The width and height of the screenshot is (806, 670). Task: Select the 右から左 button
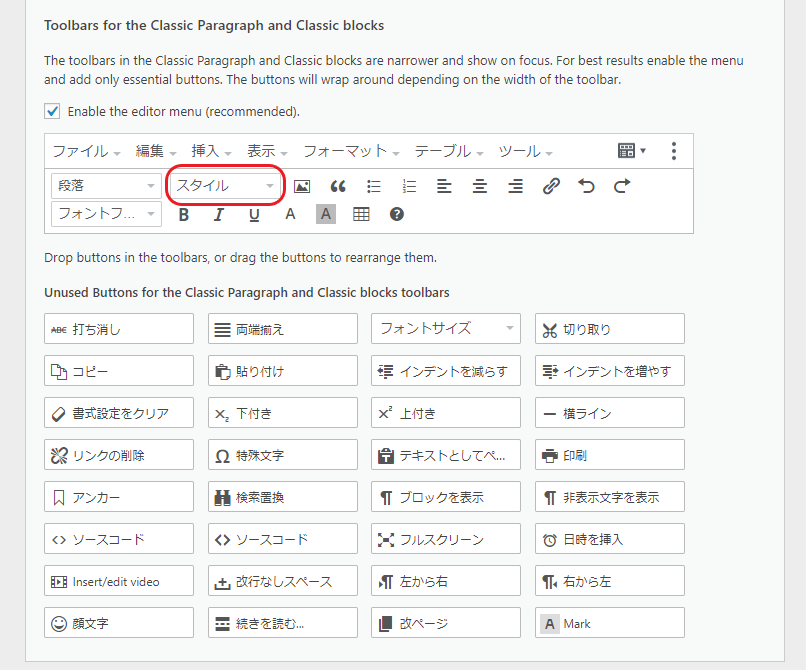[610, 581]
